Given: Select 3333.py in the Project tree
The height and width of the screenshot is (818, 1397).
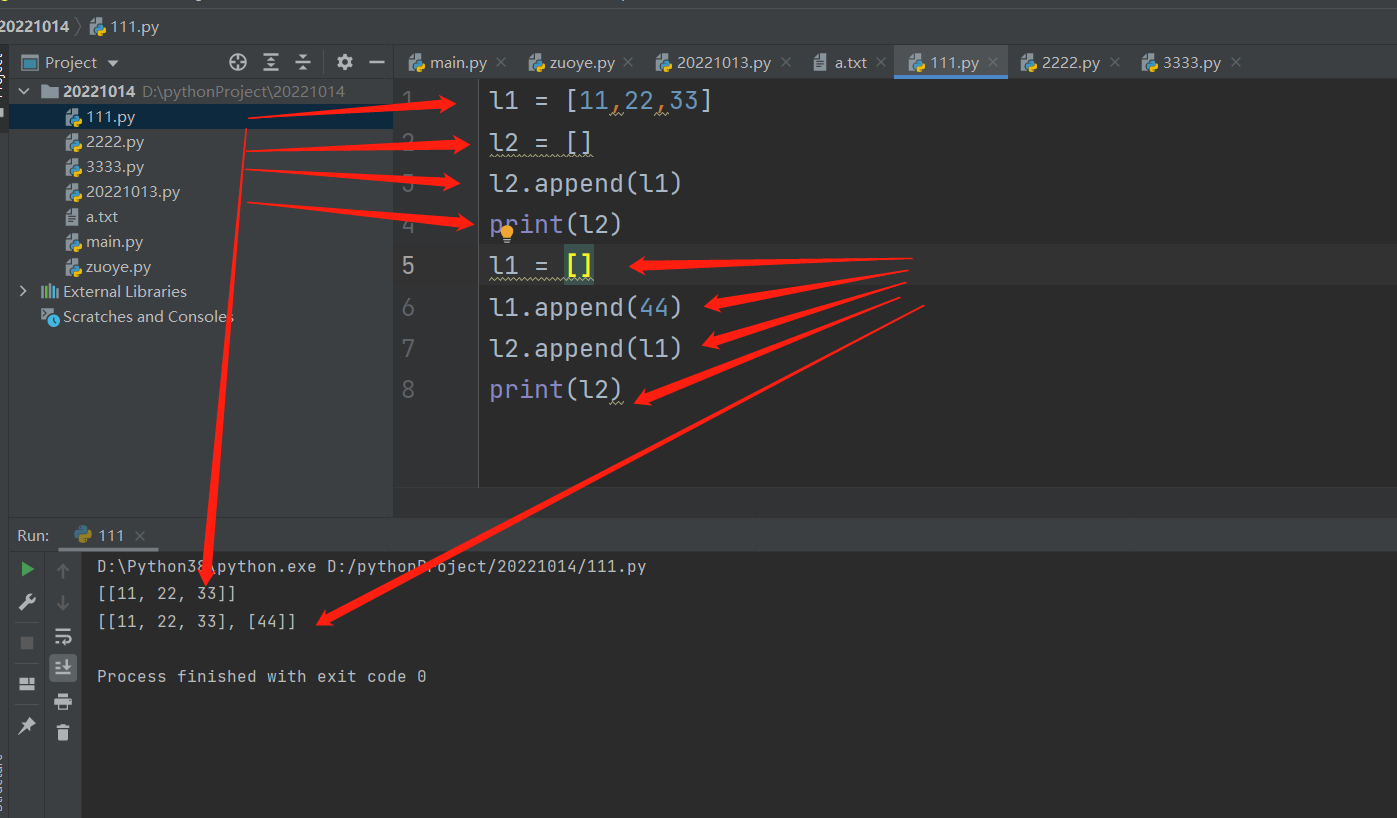Looking at the screenshot, I should 114,167.
